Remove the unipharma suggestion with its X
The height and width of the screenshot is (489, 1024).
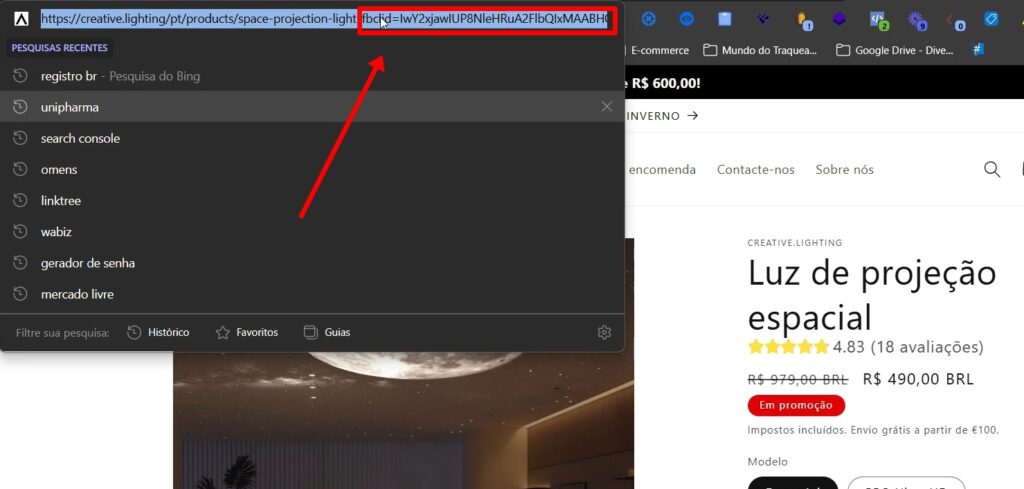(606, 107)
